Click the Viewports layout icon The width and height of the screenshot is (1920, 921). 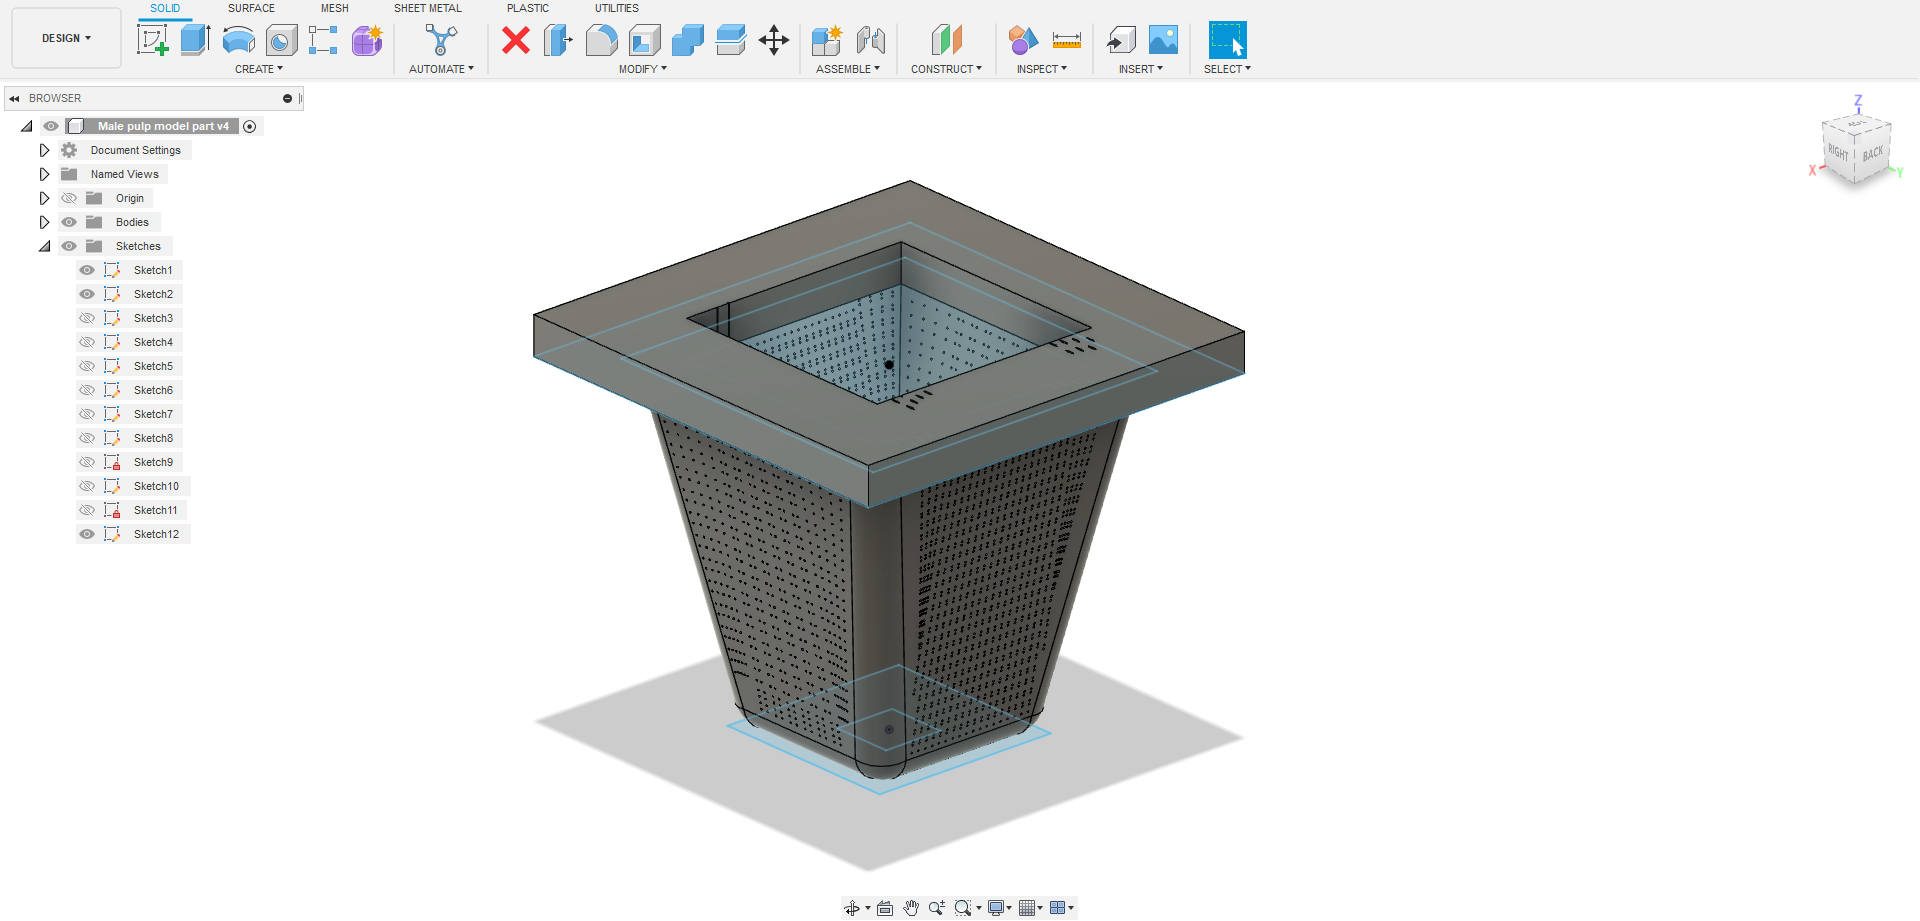(x=1058, y=908)
